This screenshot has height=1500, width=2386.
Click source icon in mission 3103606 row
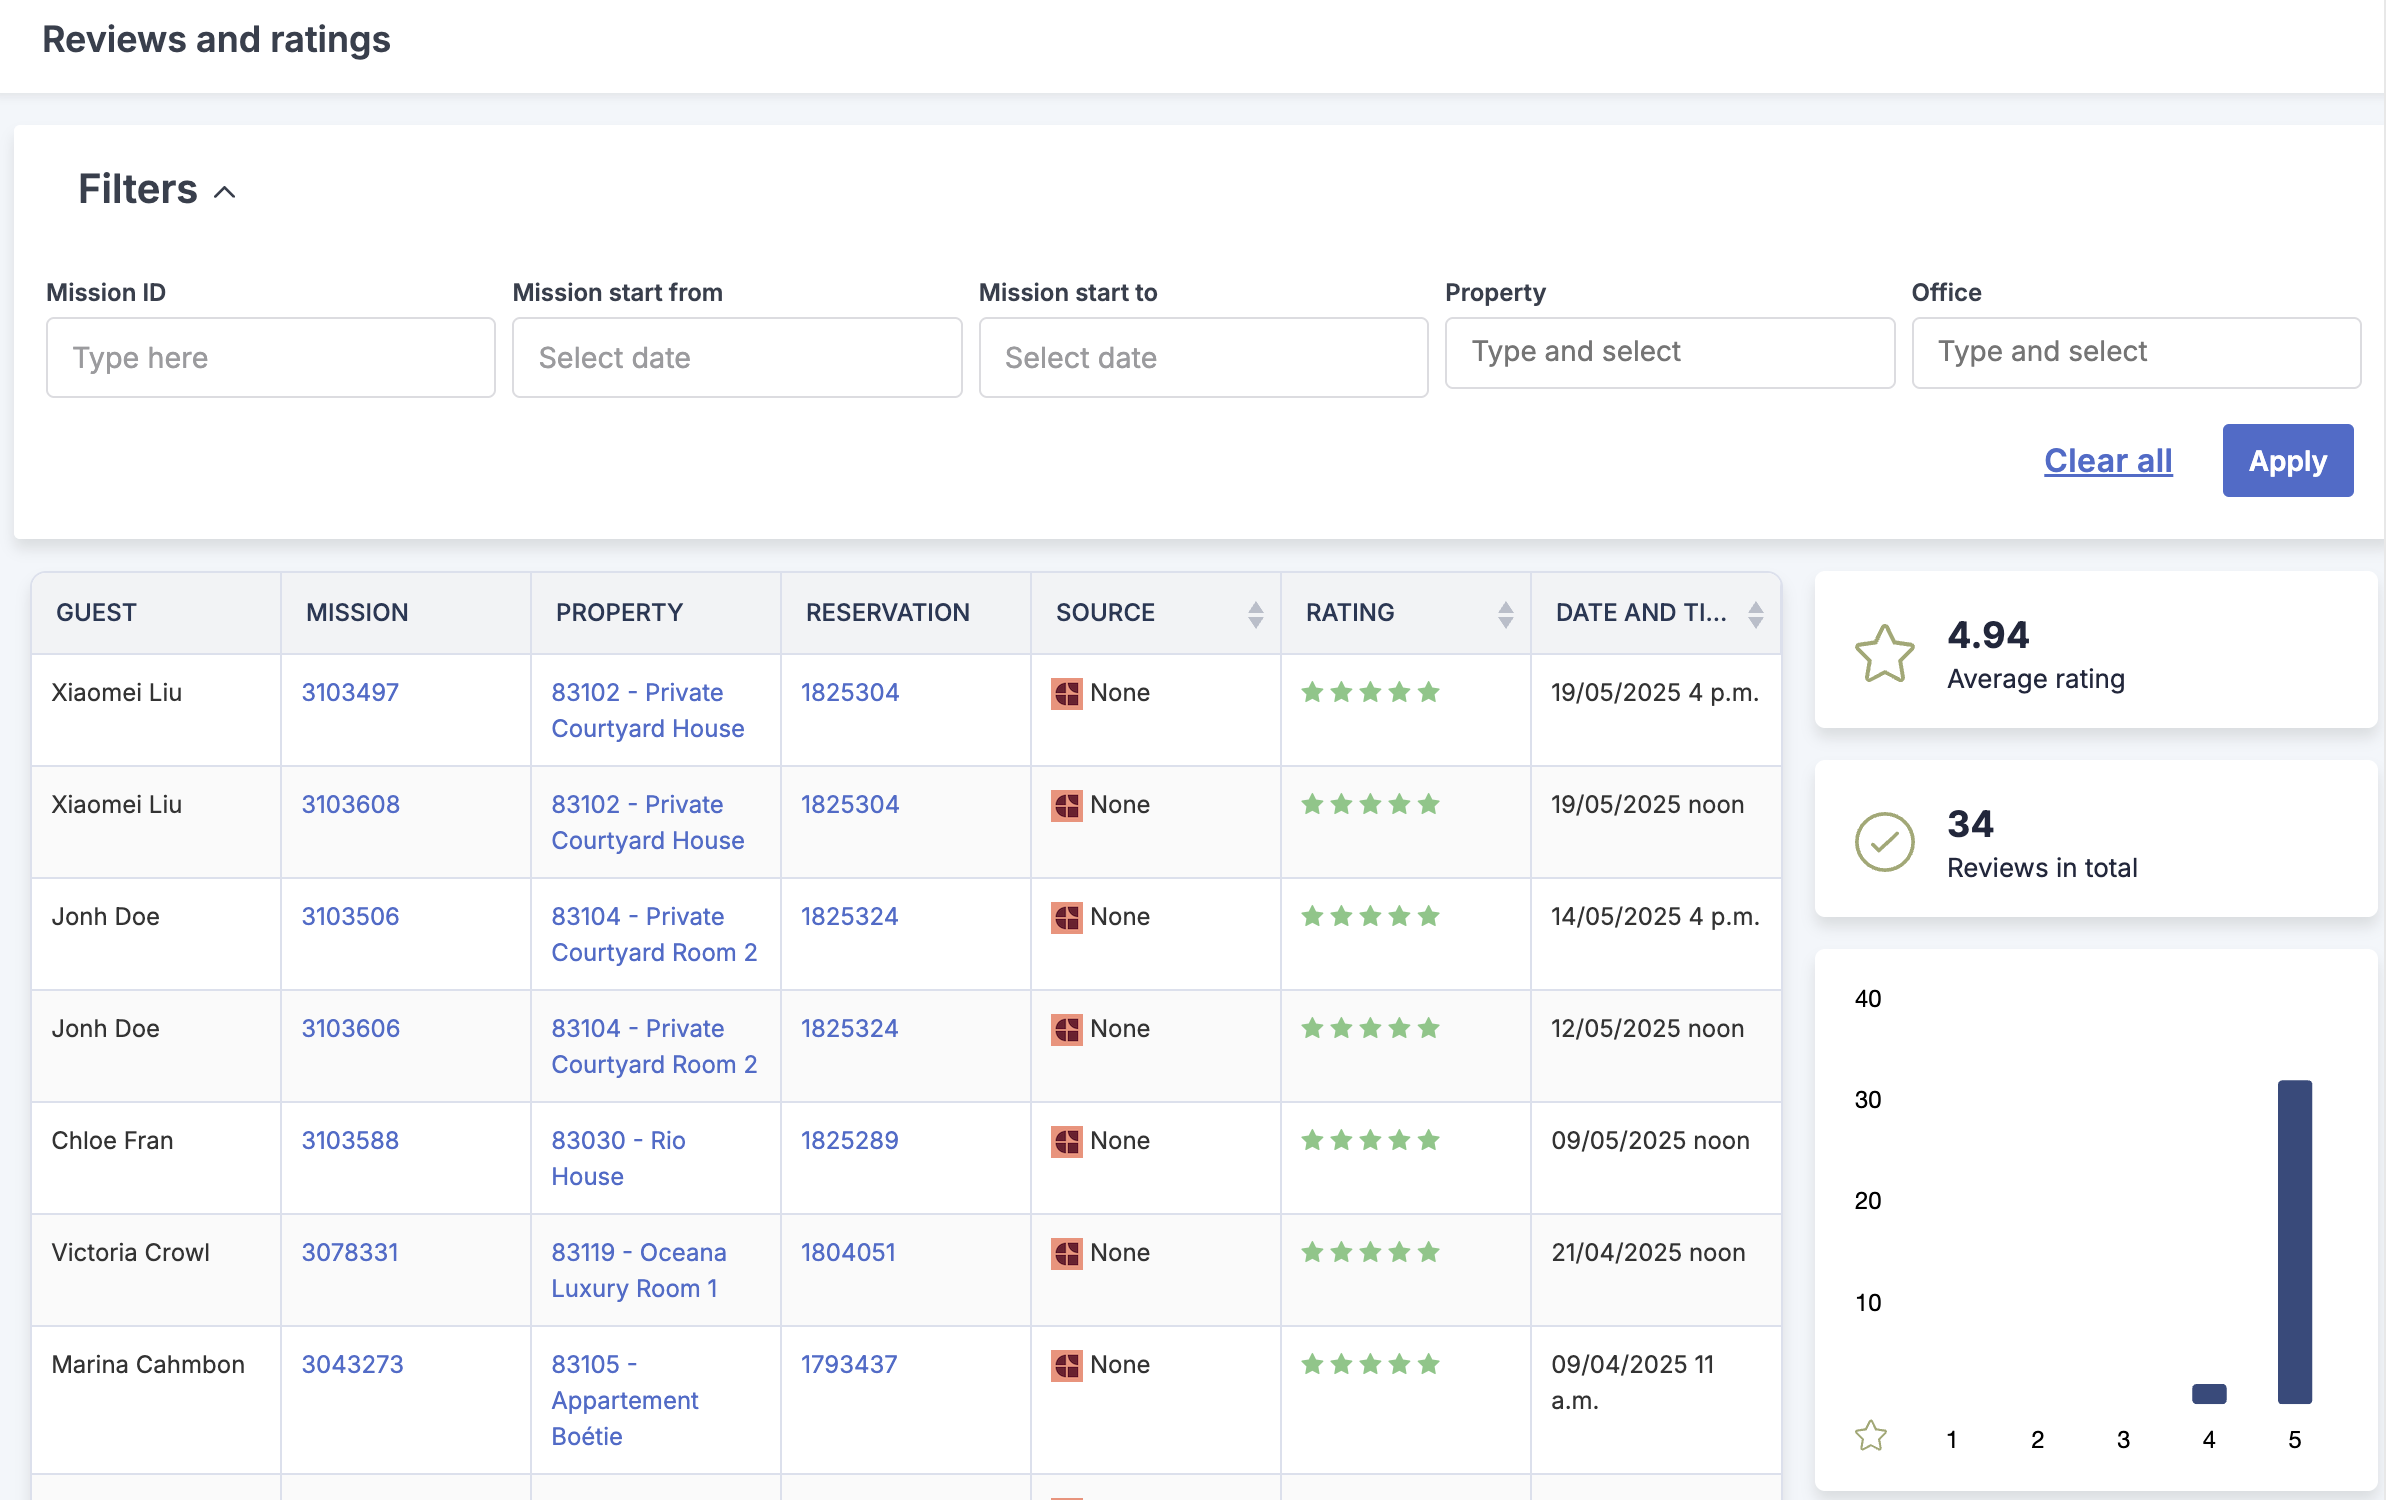point(1067,1029)
